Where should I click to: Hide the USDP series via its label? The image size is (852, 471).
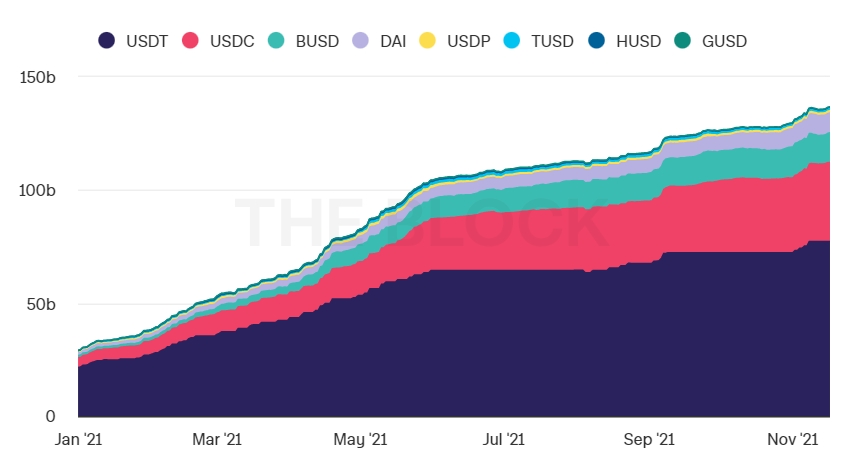(x=469, y=41)
